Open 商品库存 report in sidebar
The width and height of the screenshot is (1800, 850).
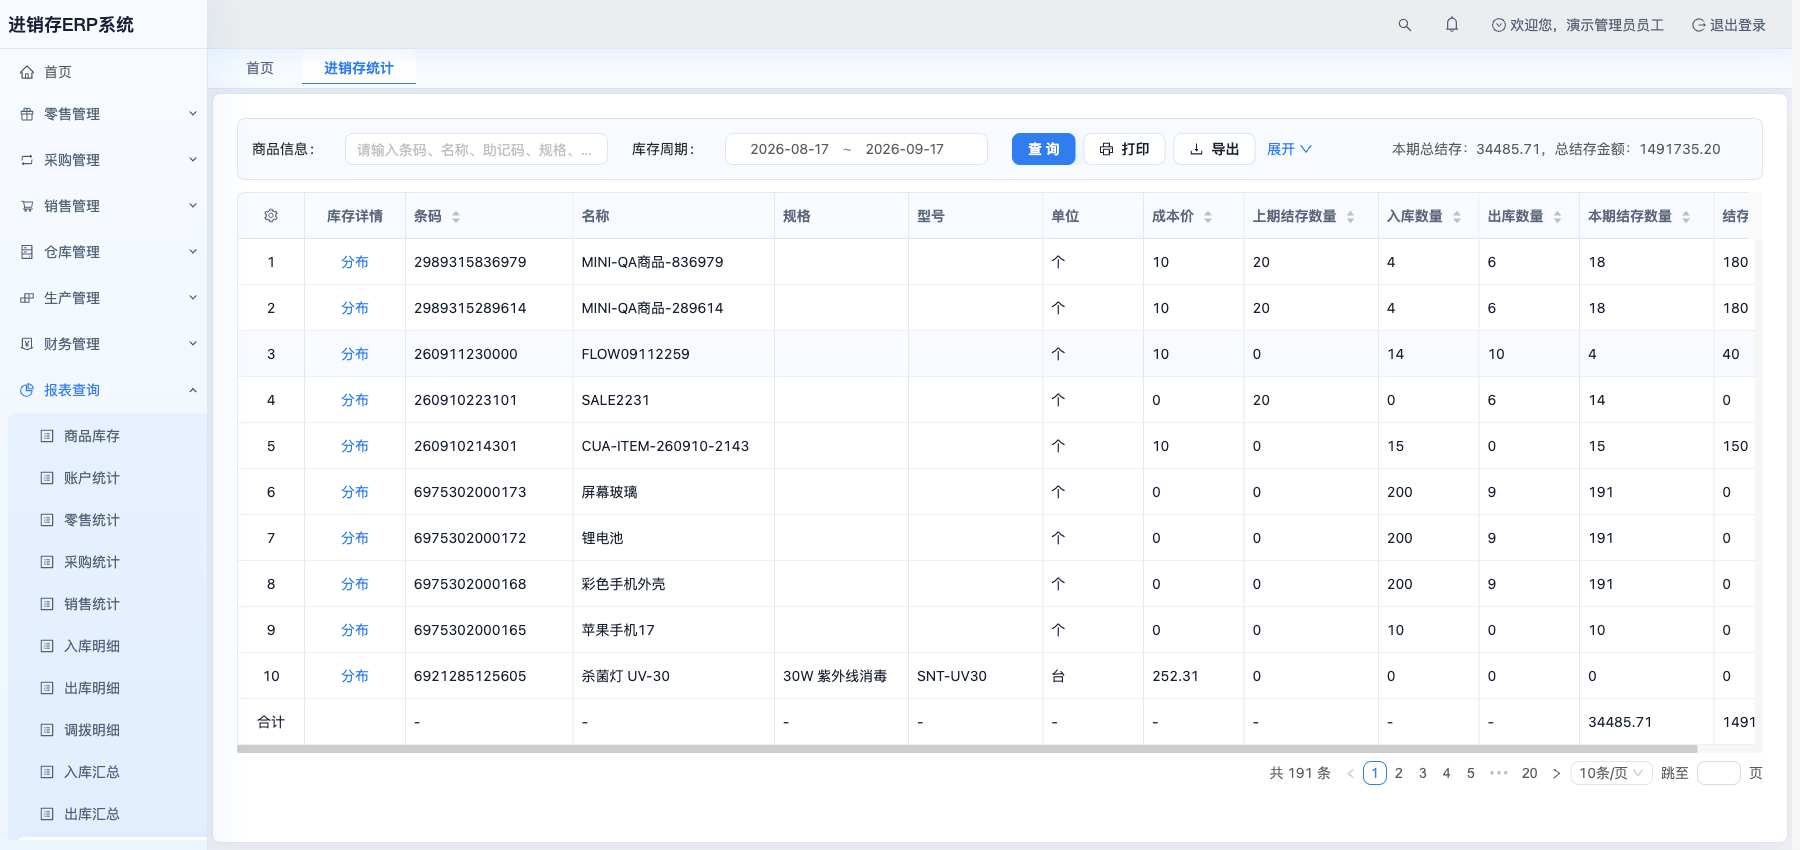click(92, 436)
